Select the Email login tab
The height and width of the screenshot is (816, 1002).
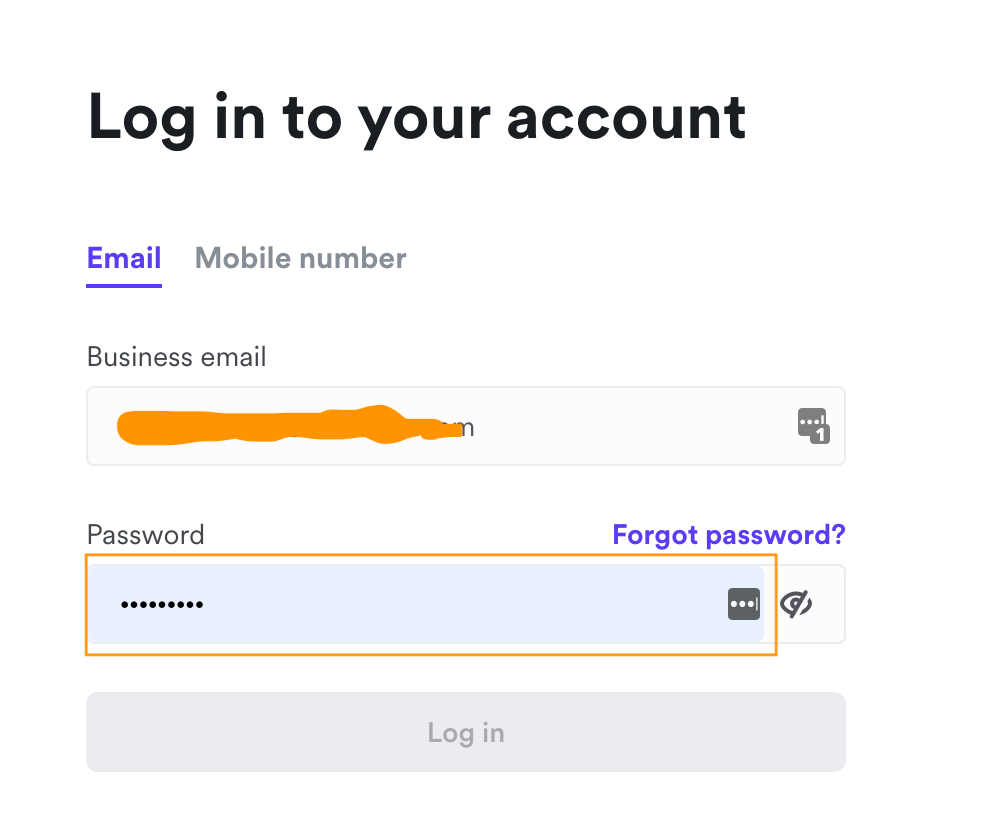pos(123,258)
